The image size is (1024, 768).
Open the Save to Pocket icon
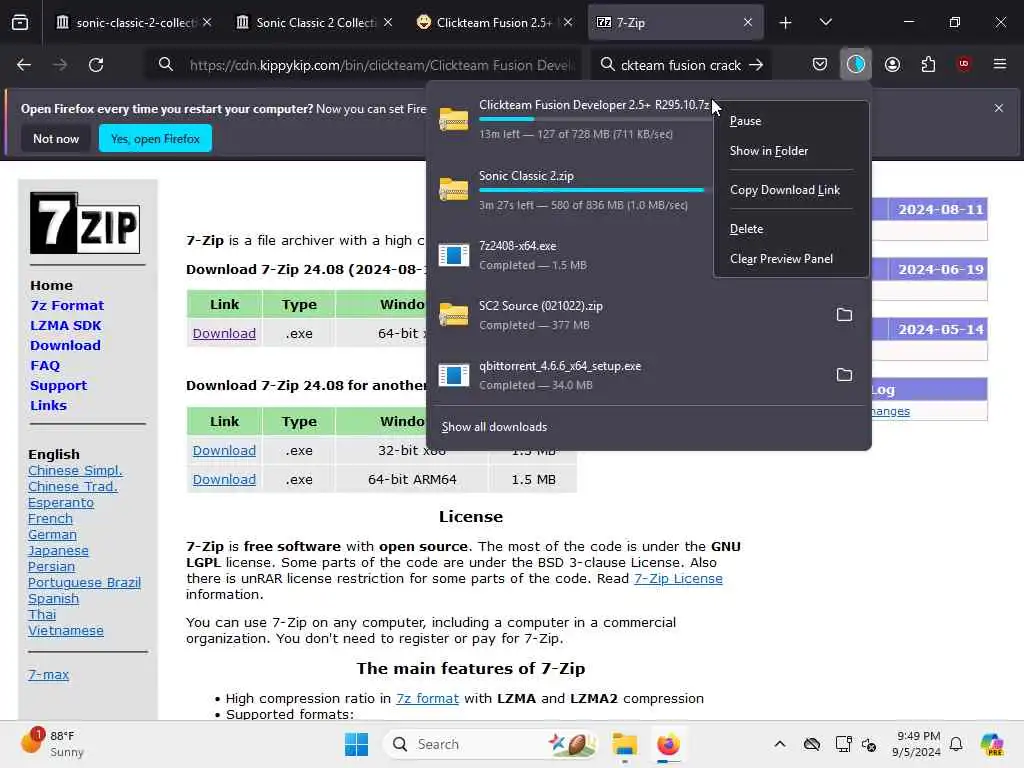(820, 64)
